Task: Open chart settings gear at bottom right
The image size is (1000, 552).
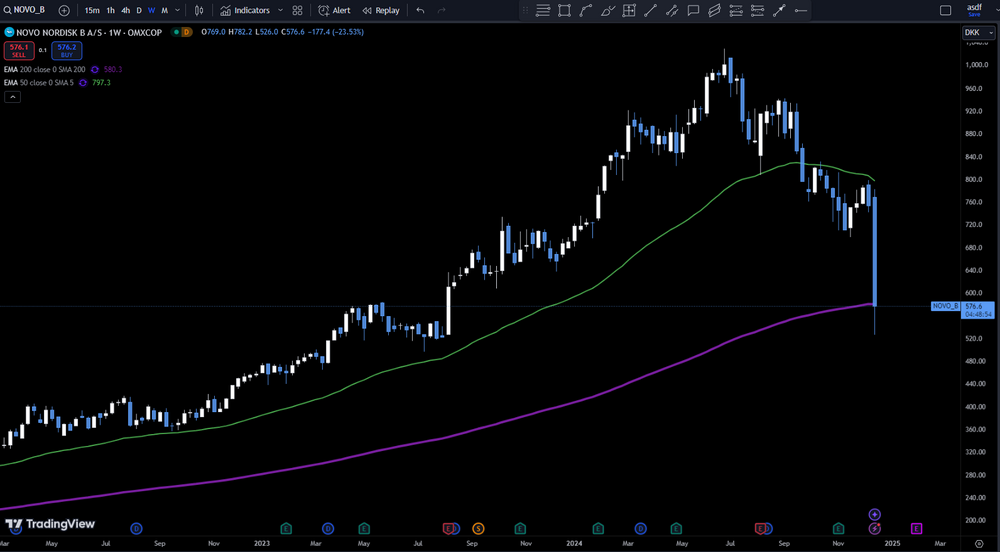Action: pyautogui.click(x=980, y=544)
